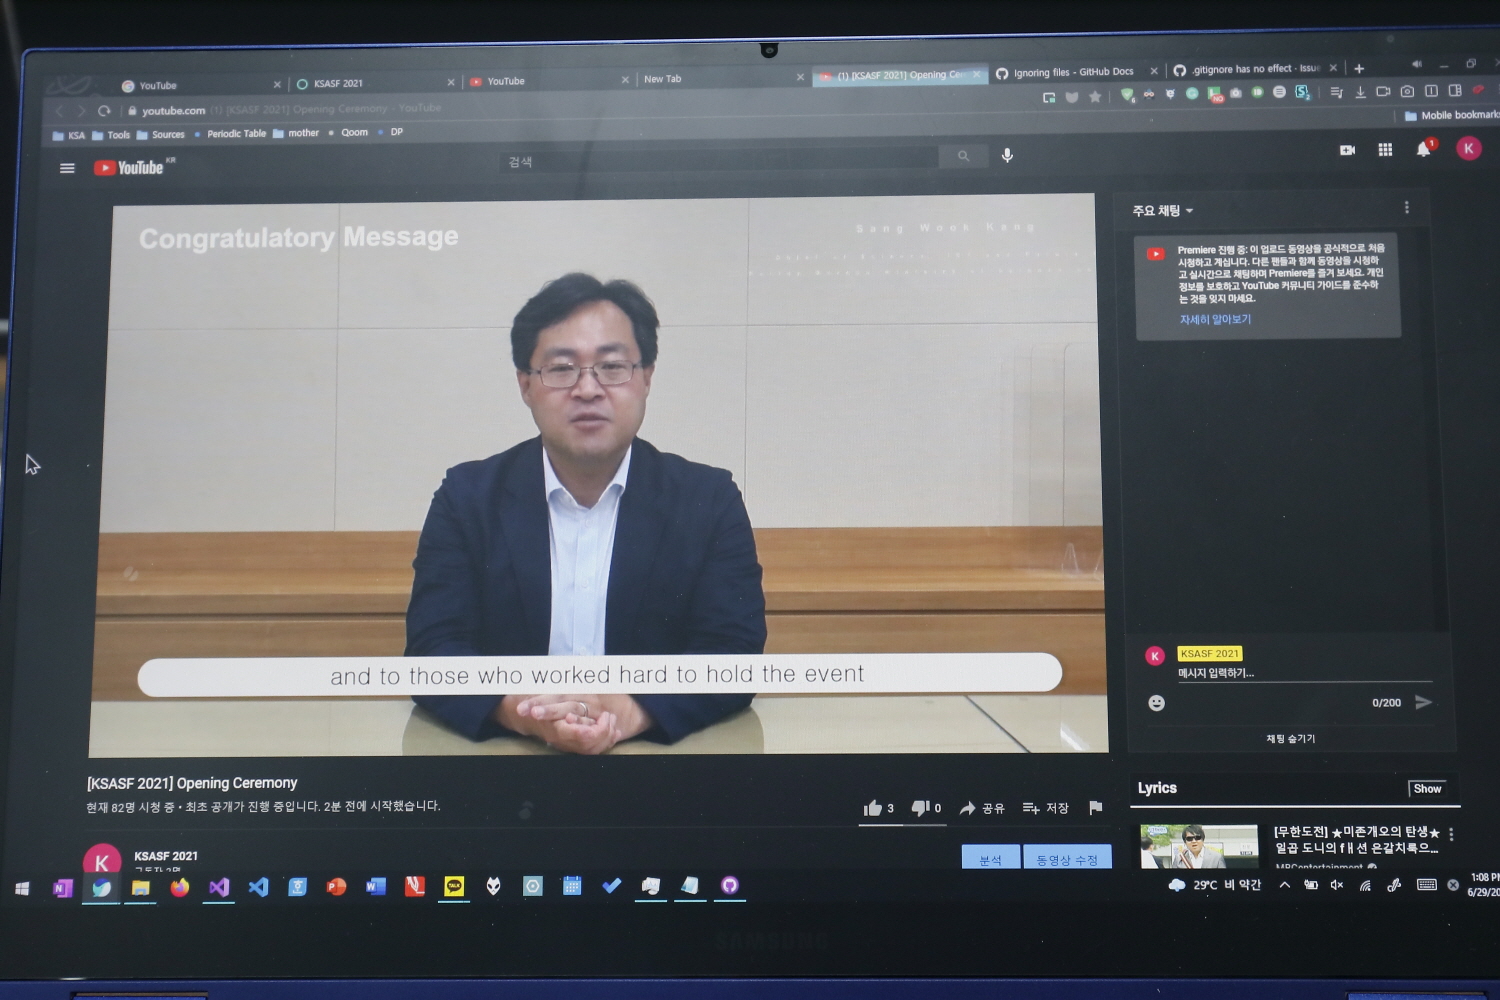Open a new browser tab with plus
1500x1000 pixels.
1358,69
